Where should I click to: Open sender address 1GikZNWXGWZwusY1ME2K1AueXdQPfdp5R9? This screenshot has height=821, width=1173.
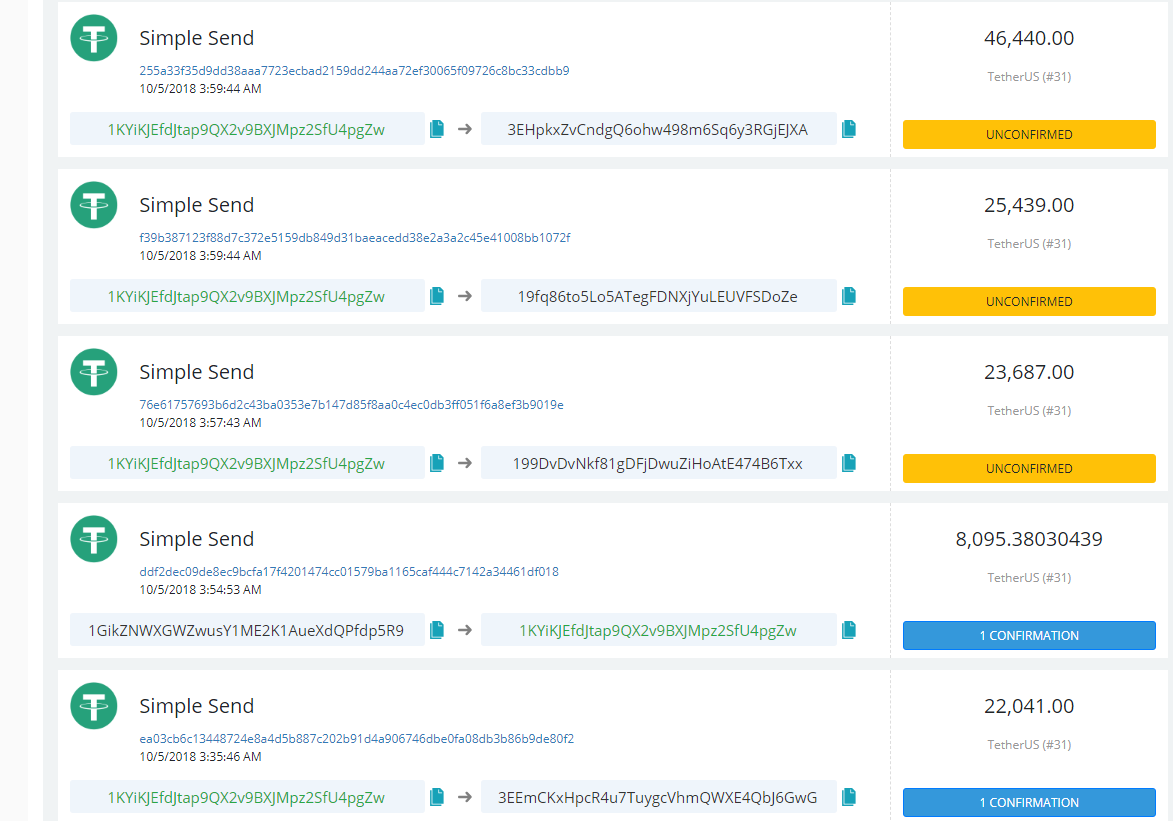click(x=246, y=630)
